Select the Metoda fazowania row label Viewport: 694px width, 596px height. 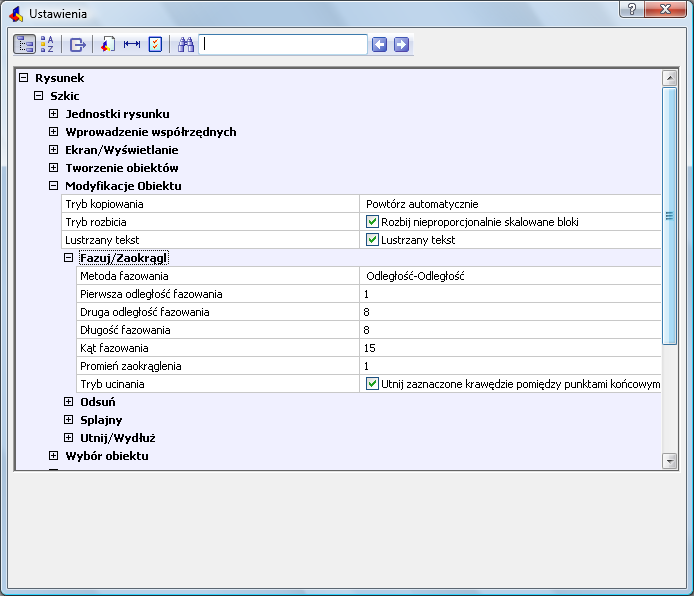coord(124,276)
